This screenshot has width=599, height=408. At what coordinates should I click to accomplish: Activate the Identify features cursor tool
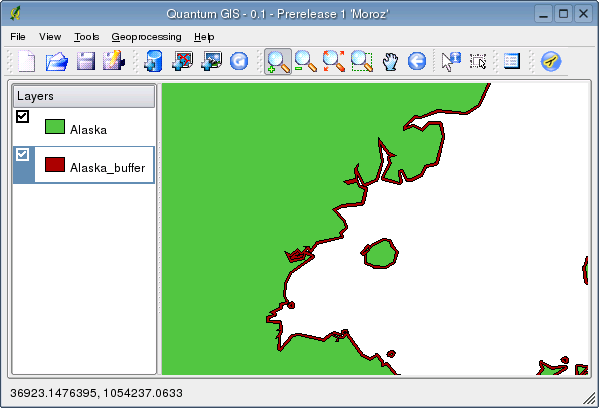(451, 62)
